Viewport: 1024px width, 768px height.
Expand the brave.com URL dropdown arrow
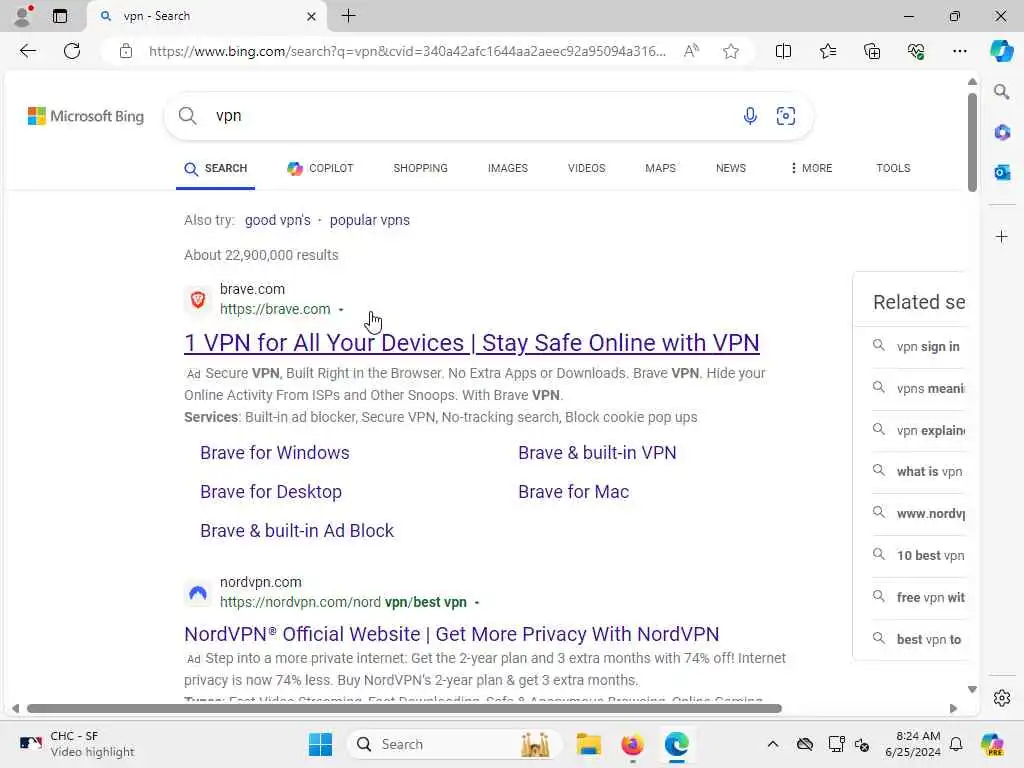coord(341,310)
